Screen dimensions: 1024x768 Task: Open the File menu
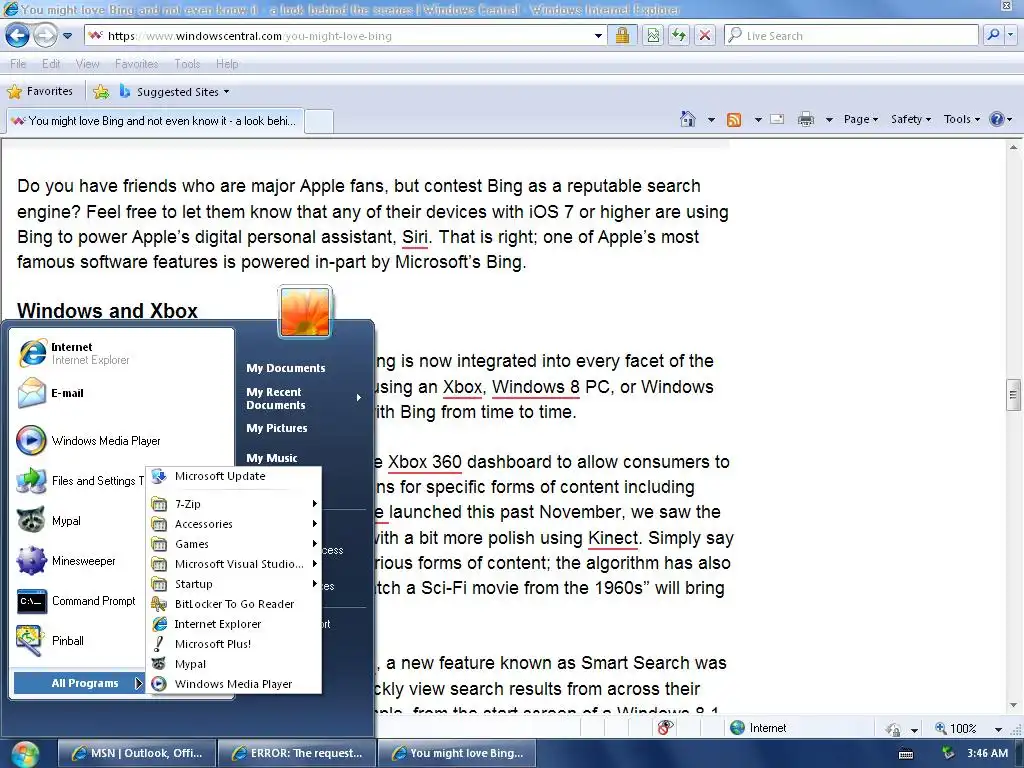coord(18,64)
